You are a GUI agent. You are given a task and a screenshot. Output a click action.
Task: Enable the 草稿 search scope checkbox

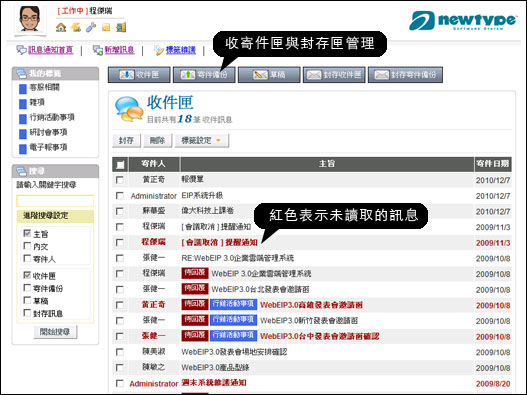click(x=27, y=300)
